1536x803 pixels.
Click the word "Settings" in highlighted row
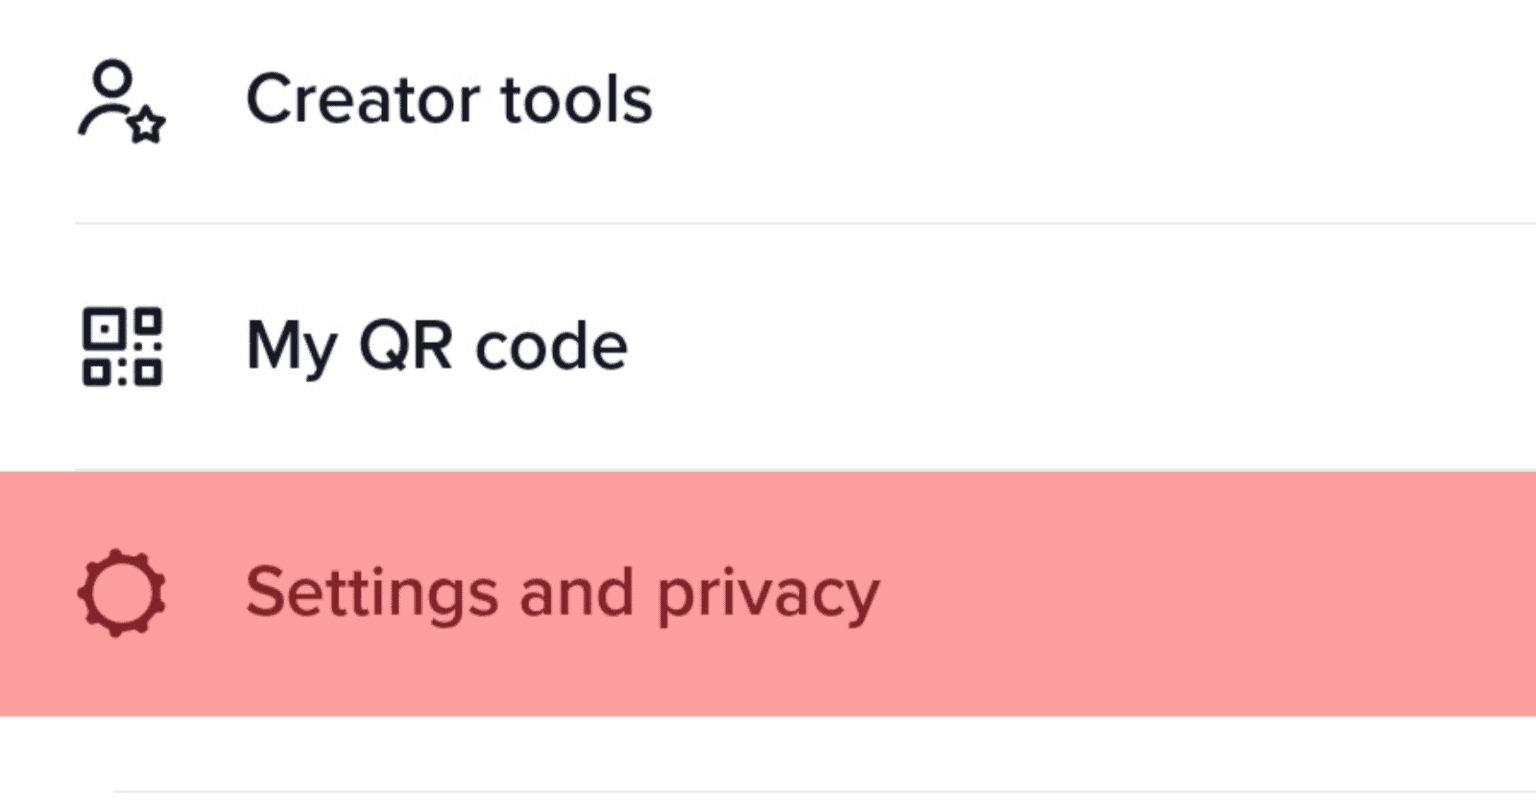[371, 593]
